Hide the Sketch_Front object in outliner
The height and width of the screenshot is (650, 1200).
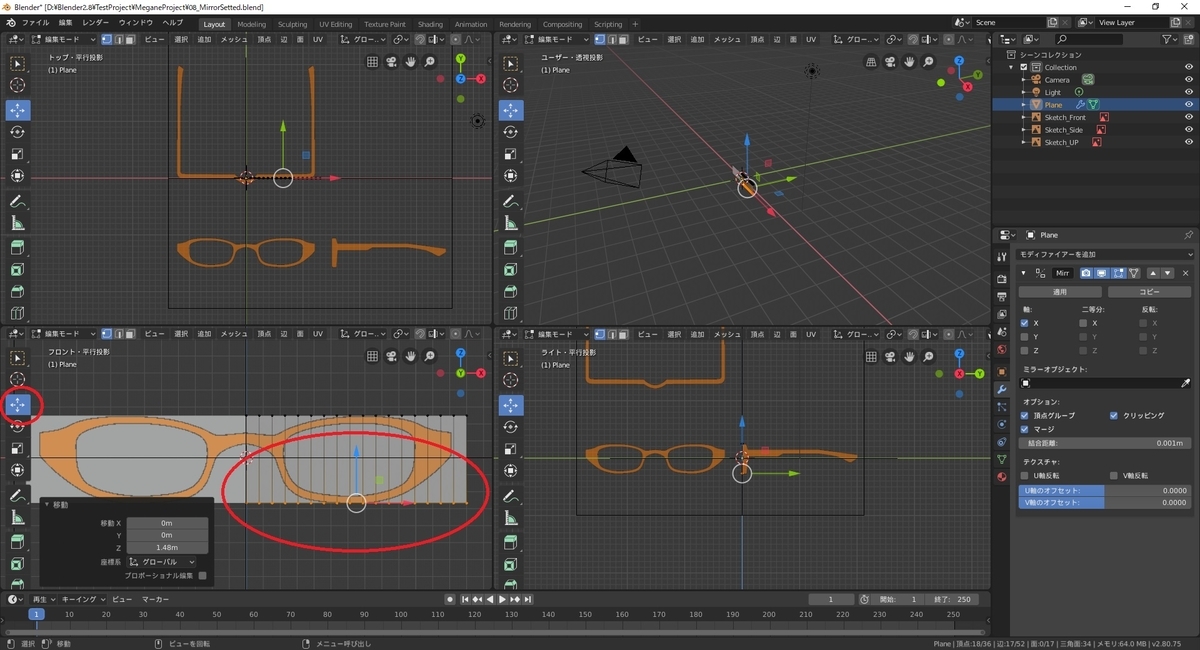(x=1189, y=117)
